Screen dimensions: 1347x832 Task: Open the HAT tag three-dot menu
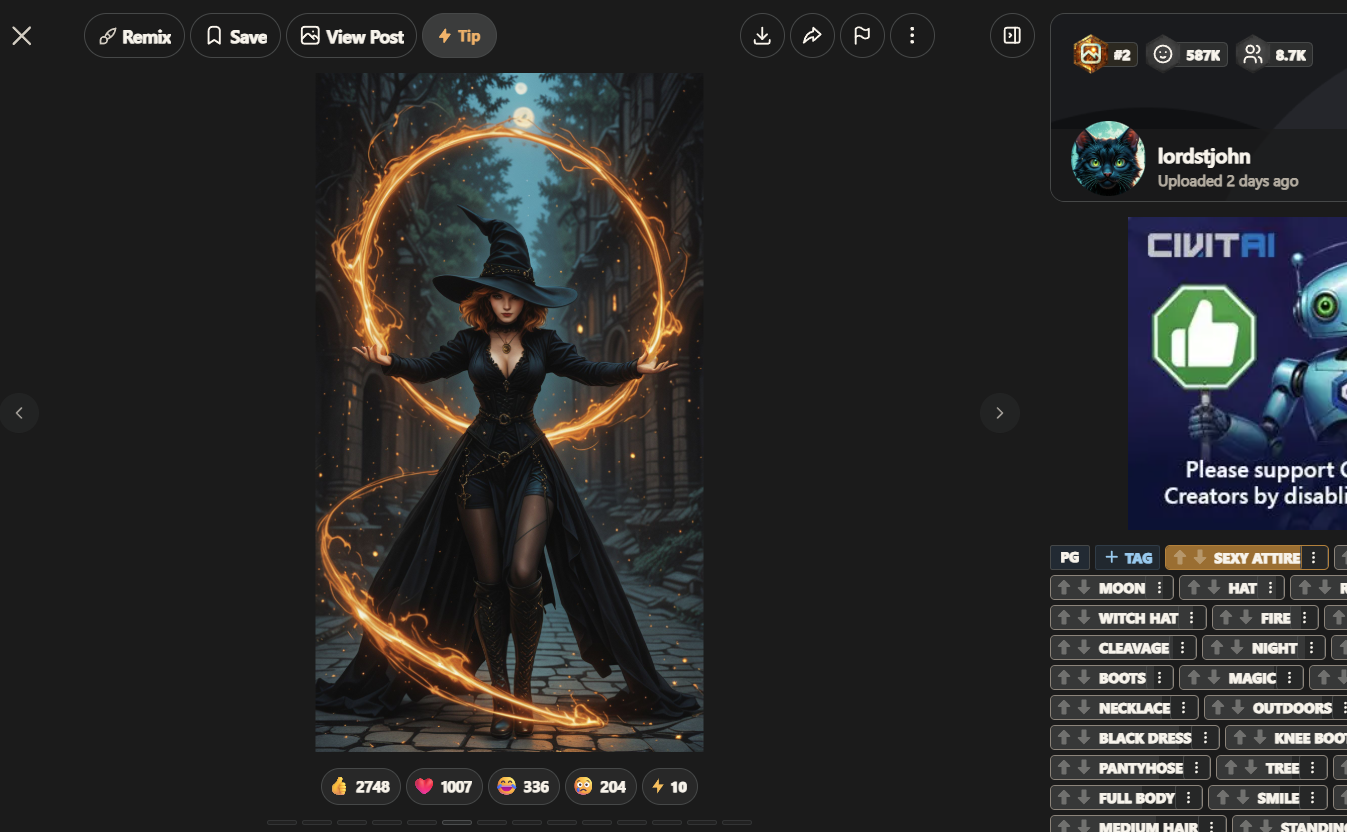click(x=1271, y=588)
